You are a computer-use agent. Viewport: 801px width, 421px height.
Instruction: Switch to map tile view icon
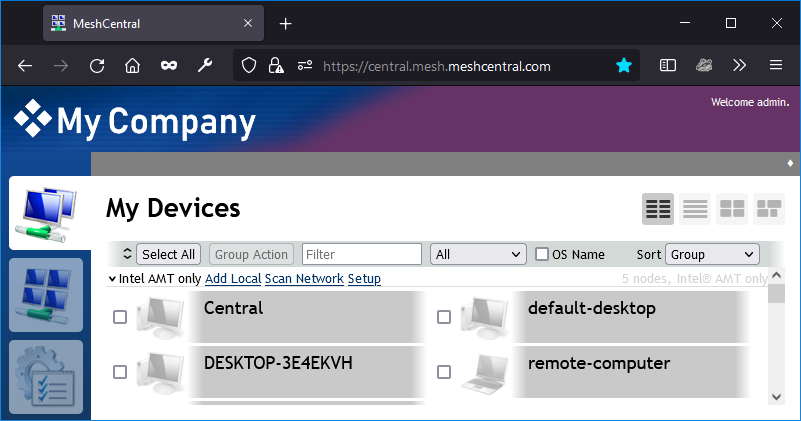pyautogui.click(x=769, y=209)
